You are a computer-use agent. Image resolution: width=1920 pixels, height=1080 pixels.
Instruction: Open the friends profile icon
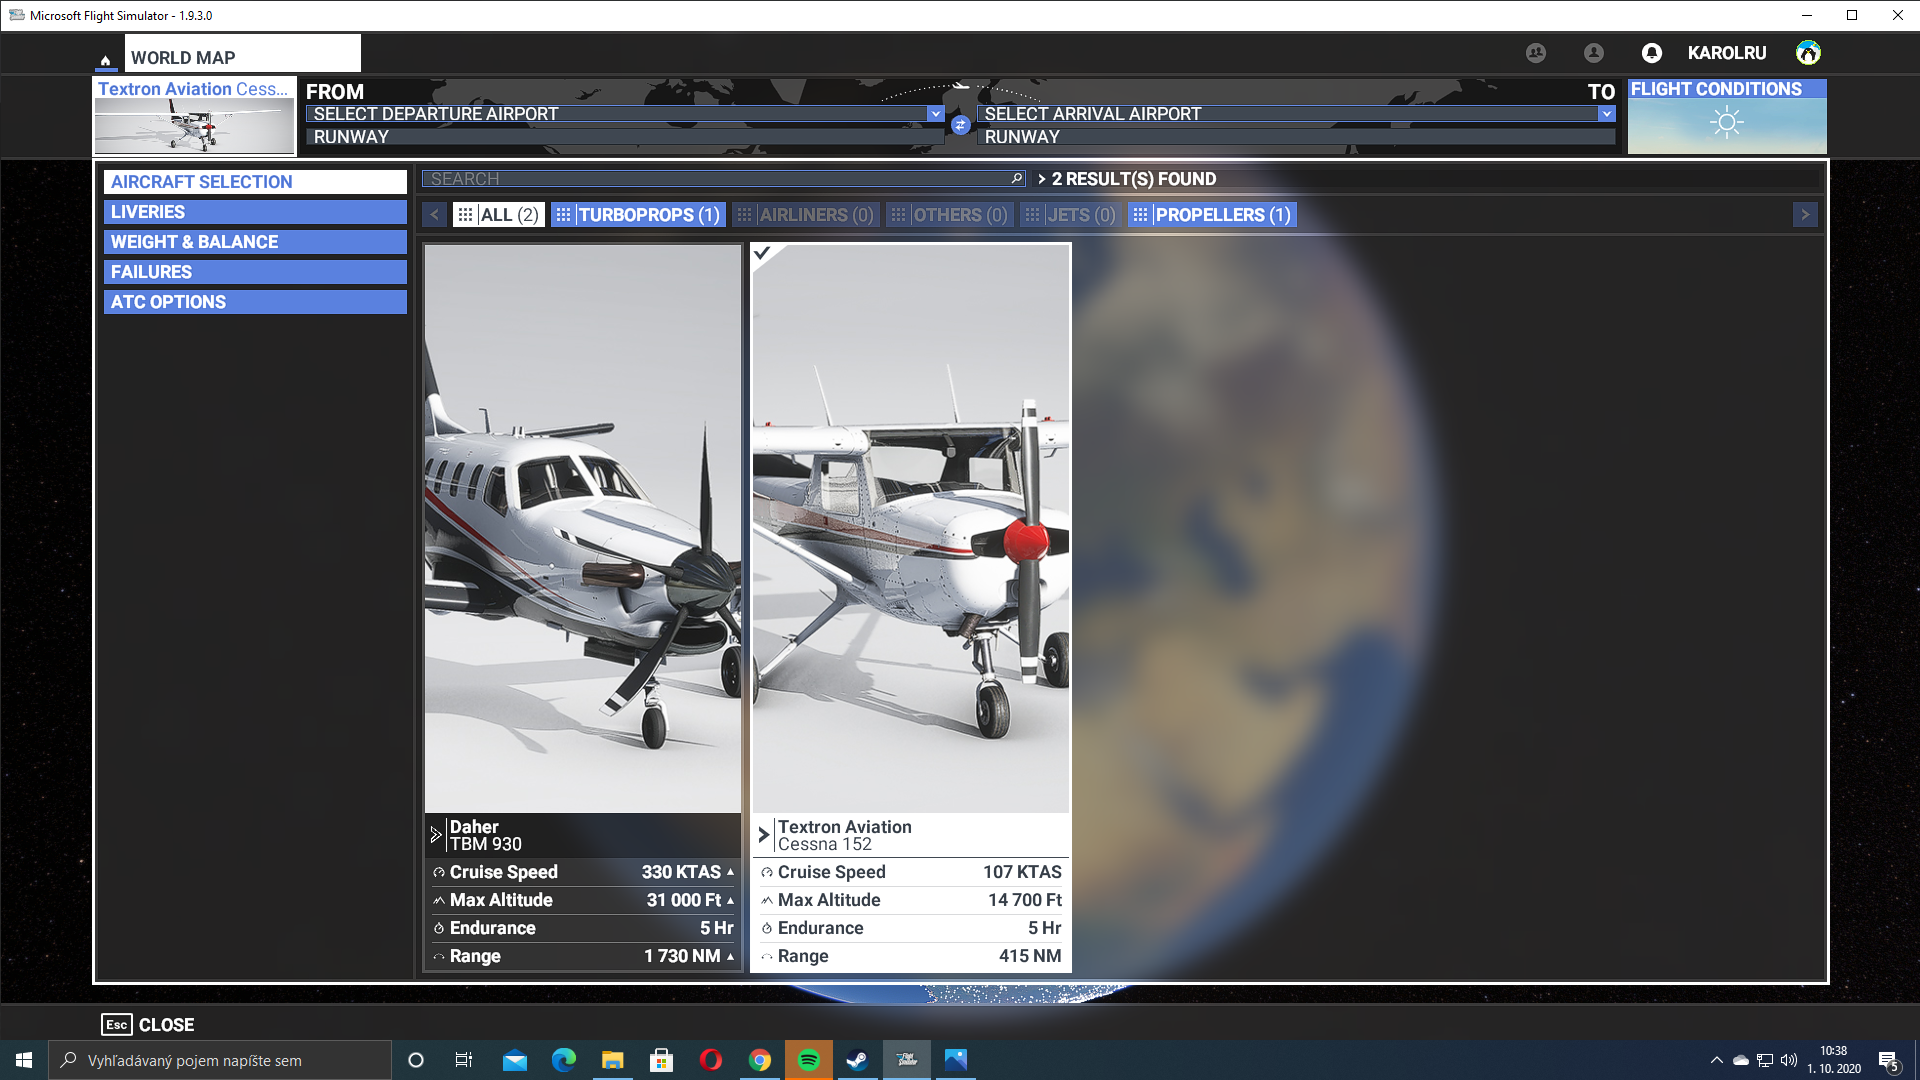1594,53
